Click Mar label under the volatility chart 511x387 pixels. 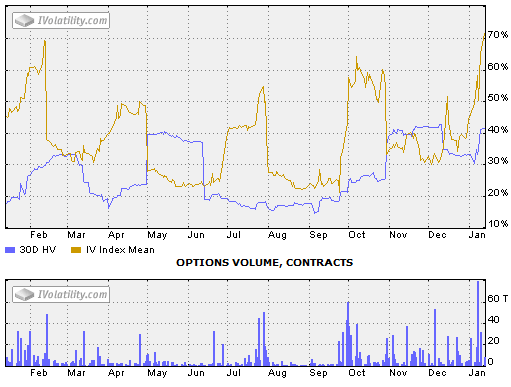click(x=76, y=235)
